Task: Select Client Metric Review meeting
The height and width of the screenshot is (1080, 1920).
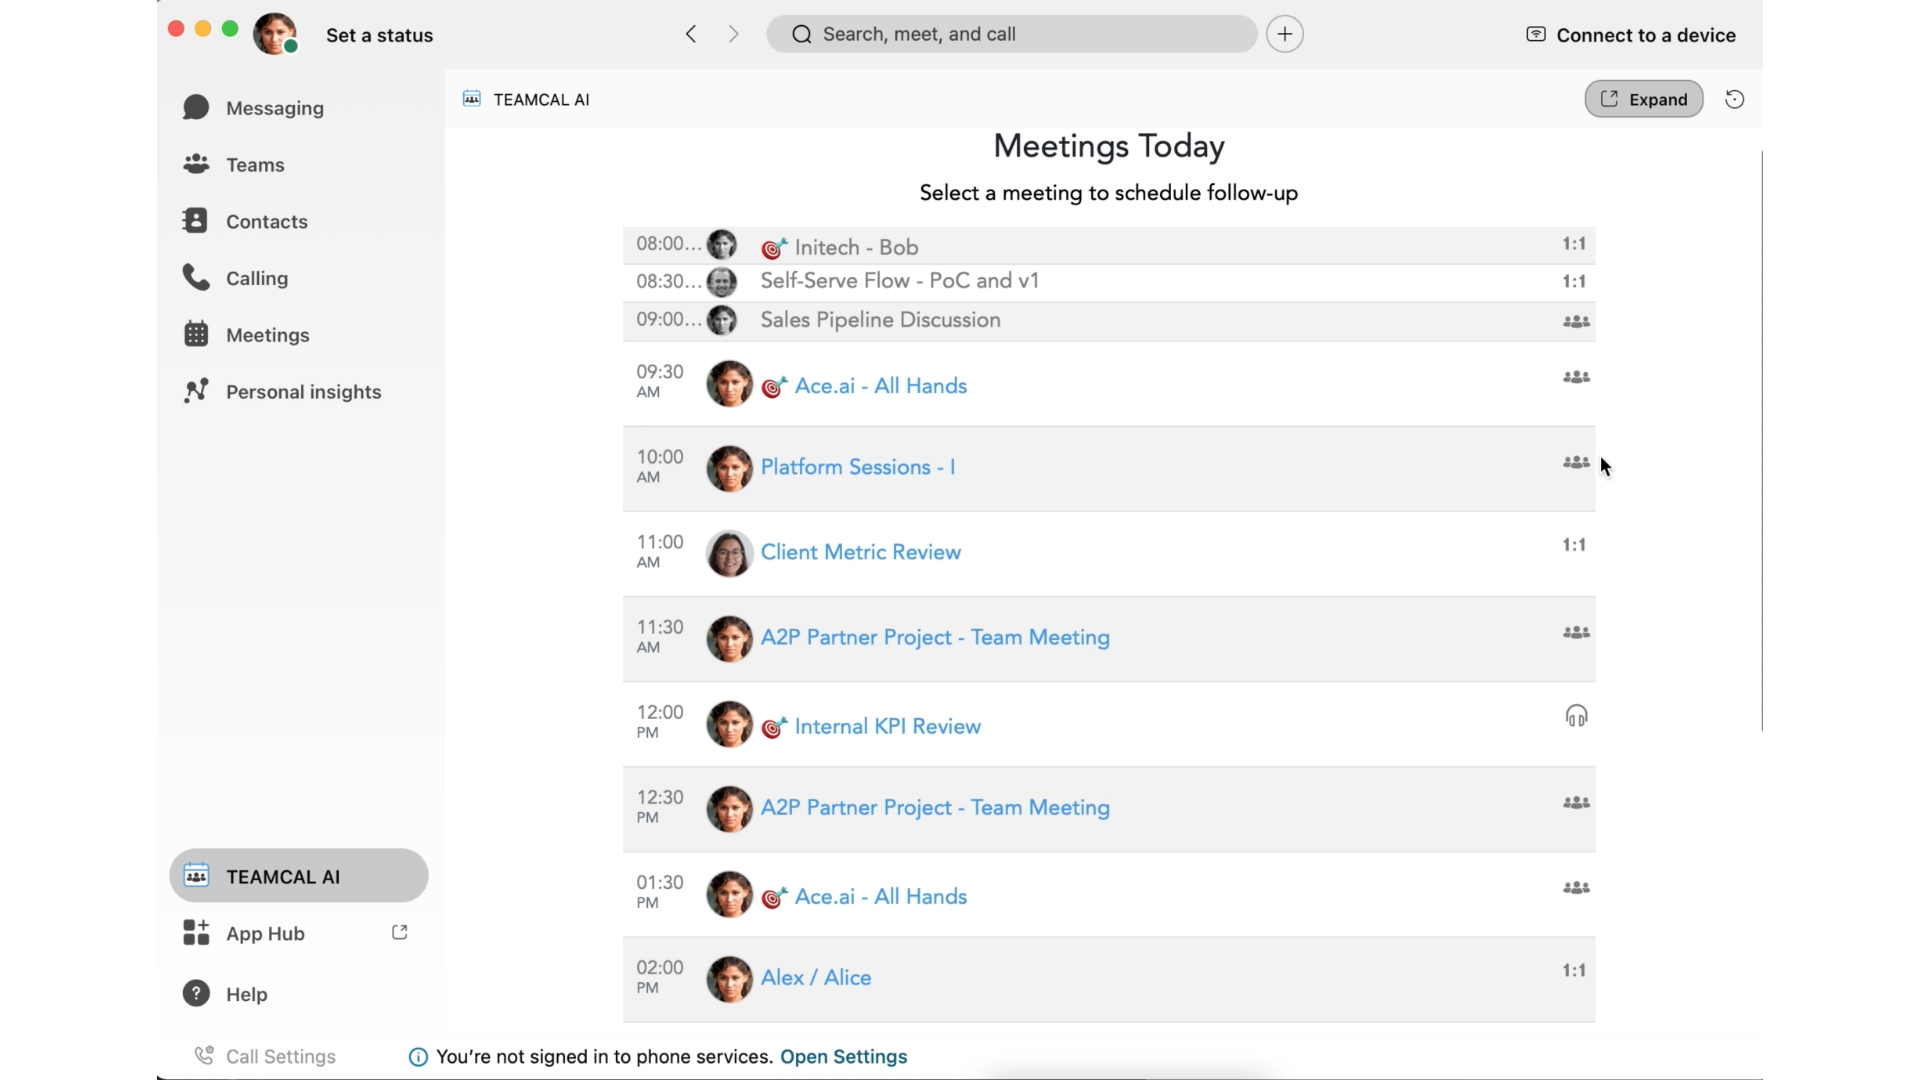Action: [1109, 554]
